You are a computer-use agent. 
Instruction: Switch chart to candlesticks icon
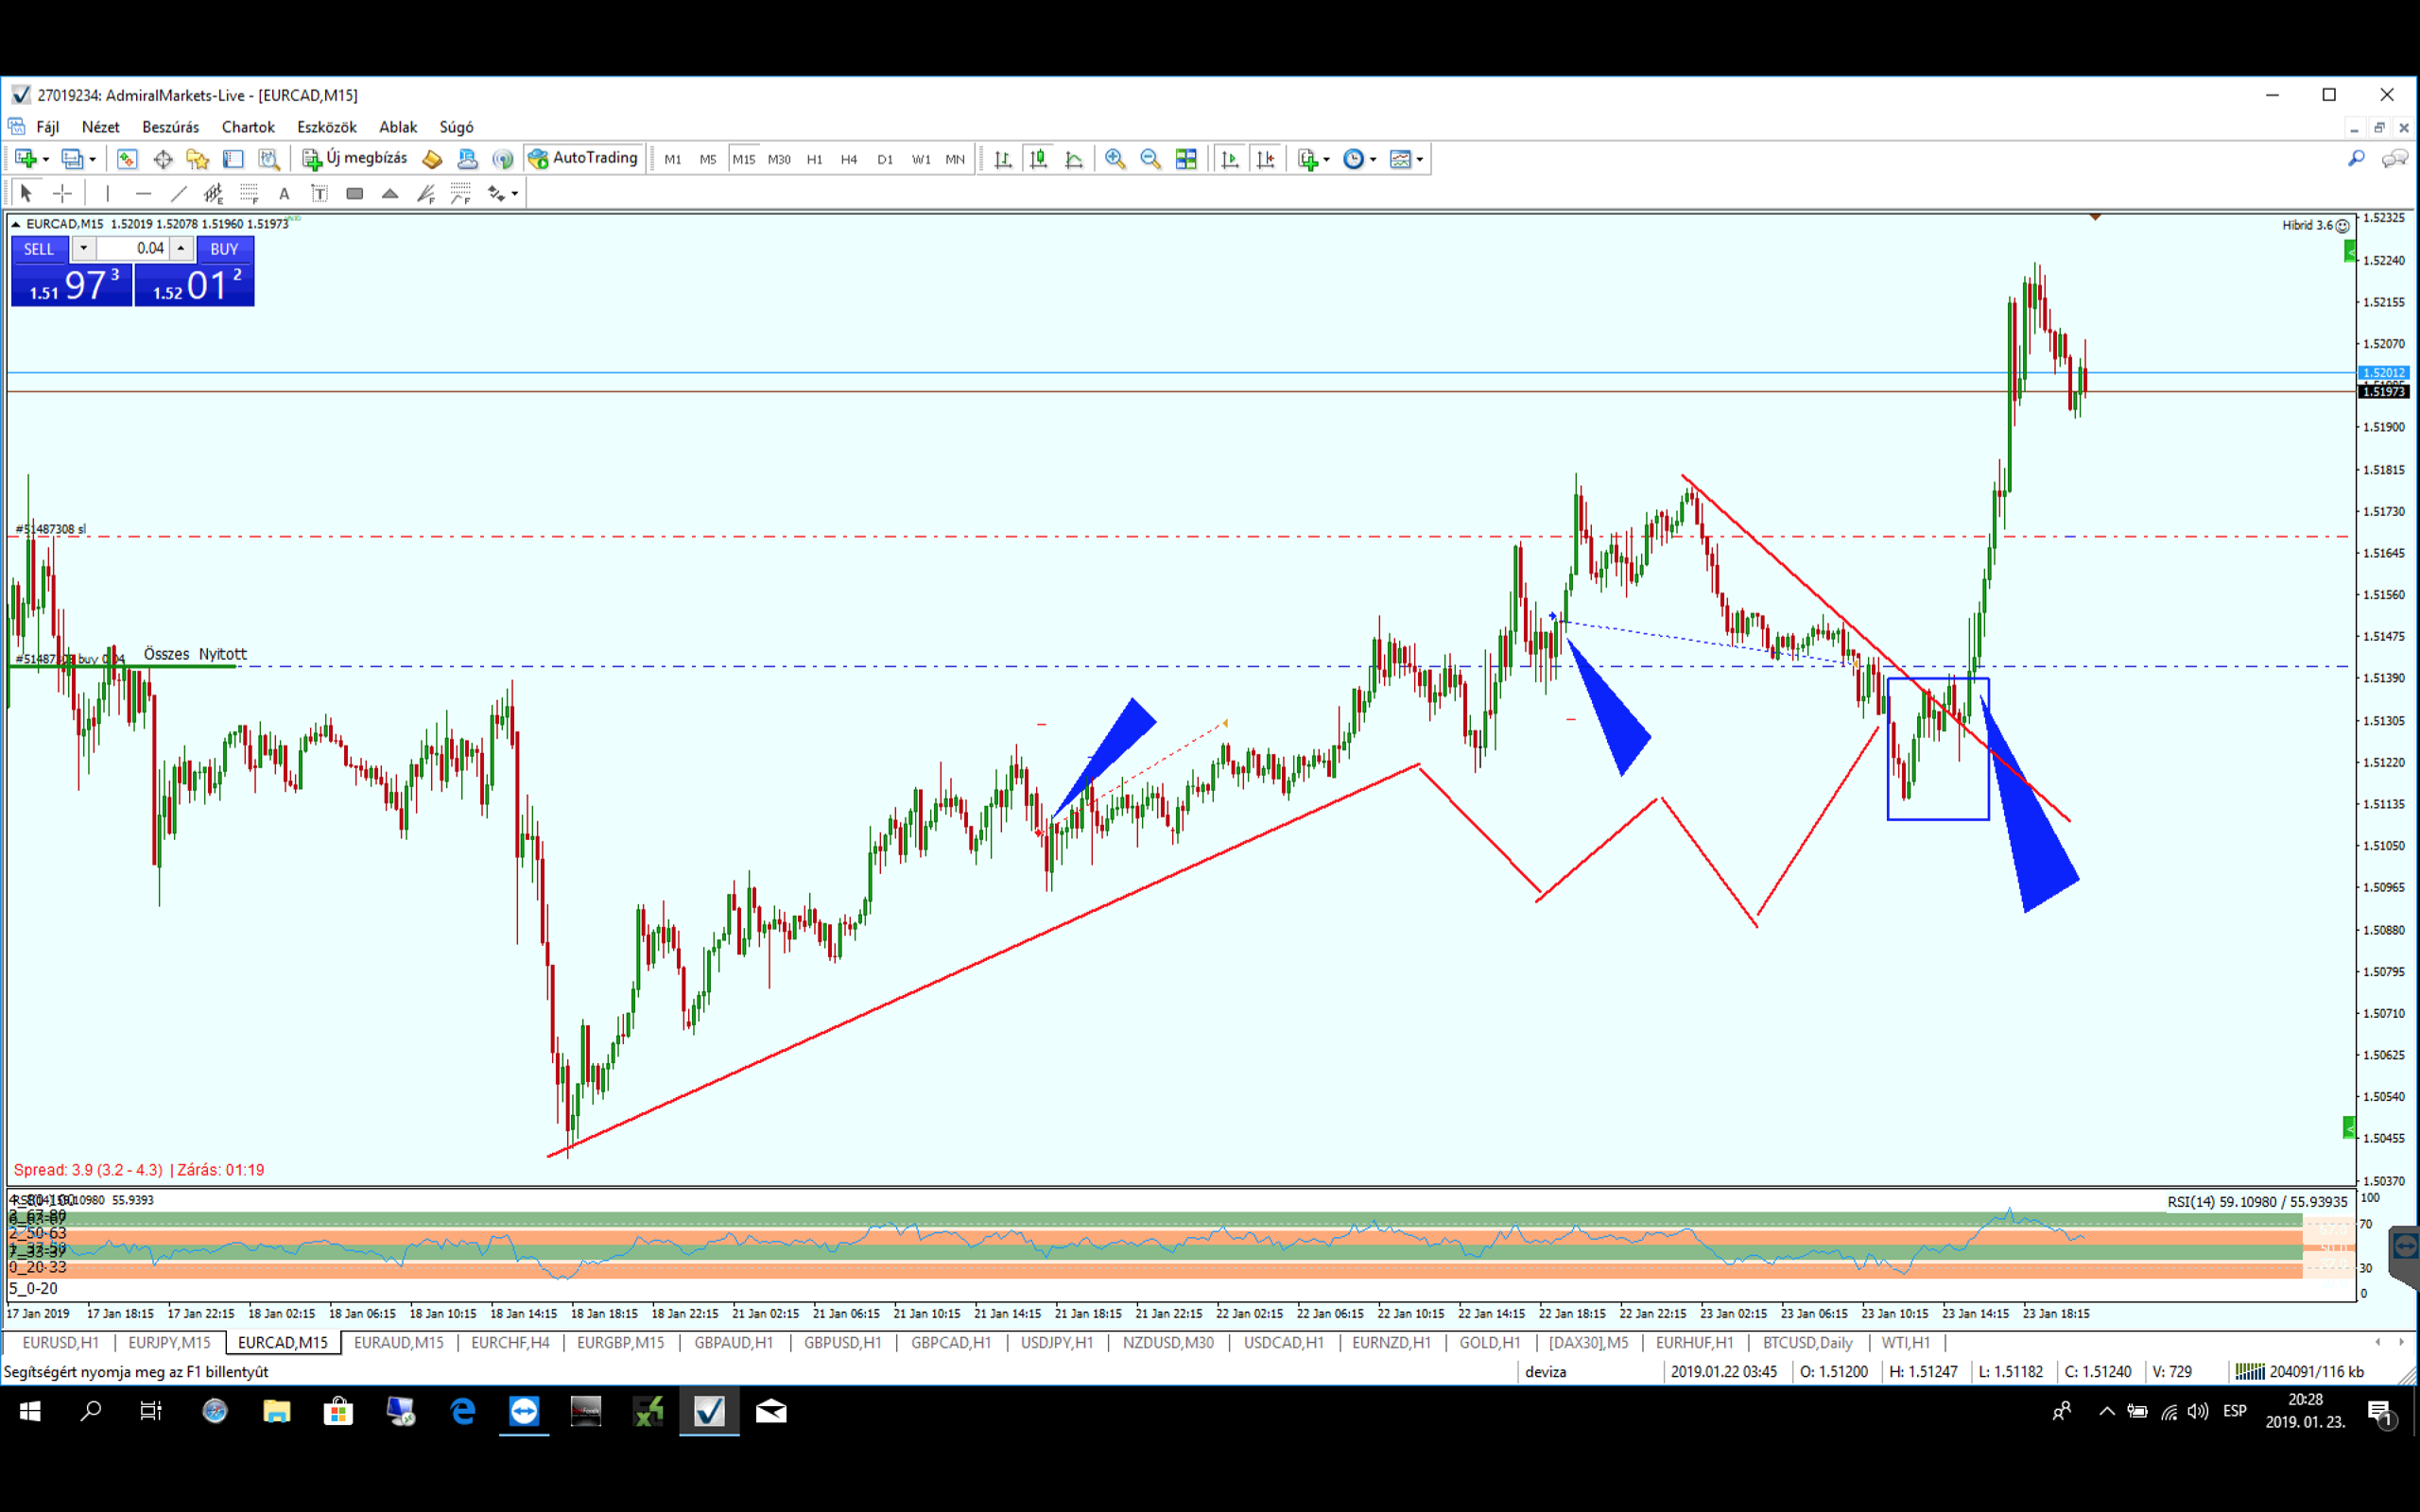click(x=1038, y=159)
